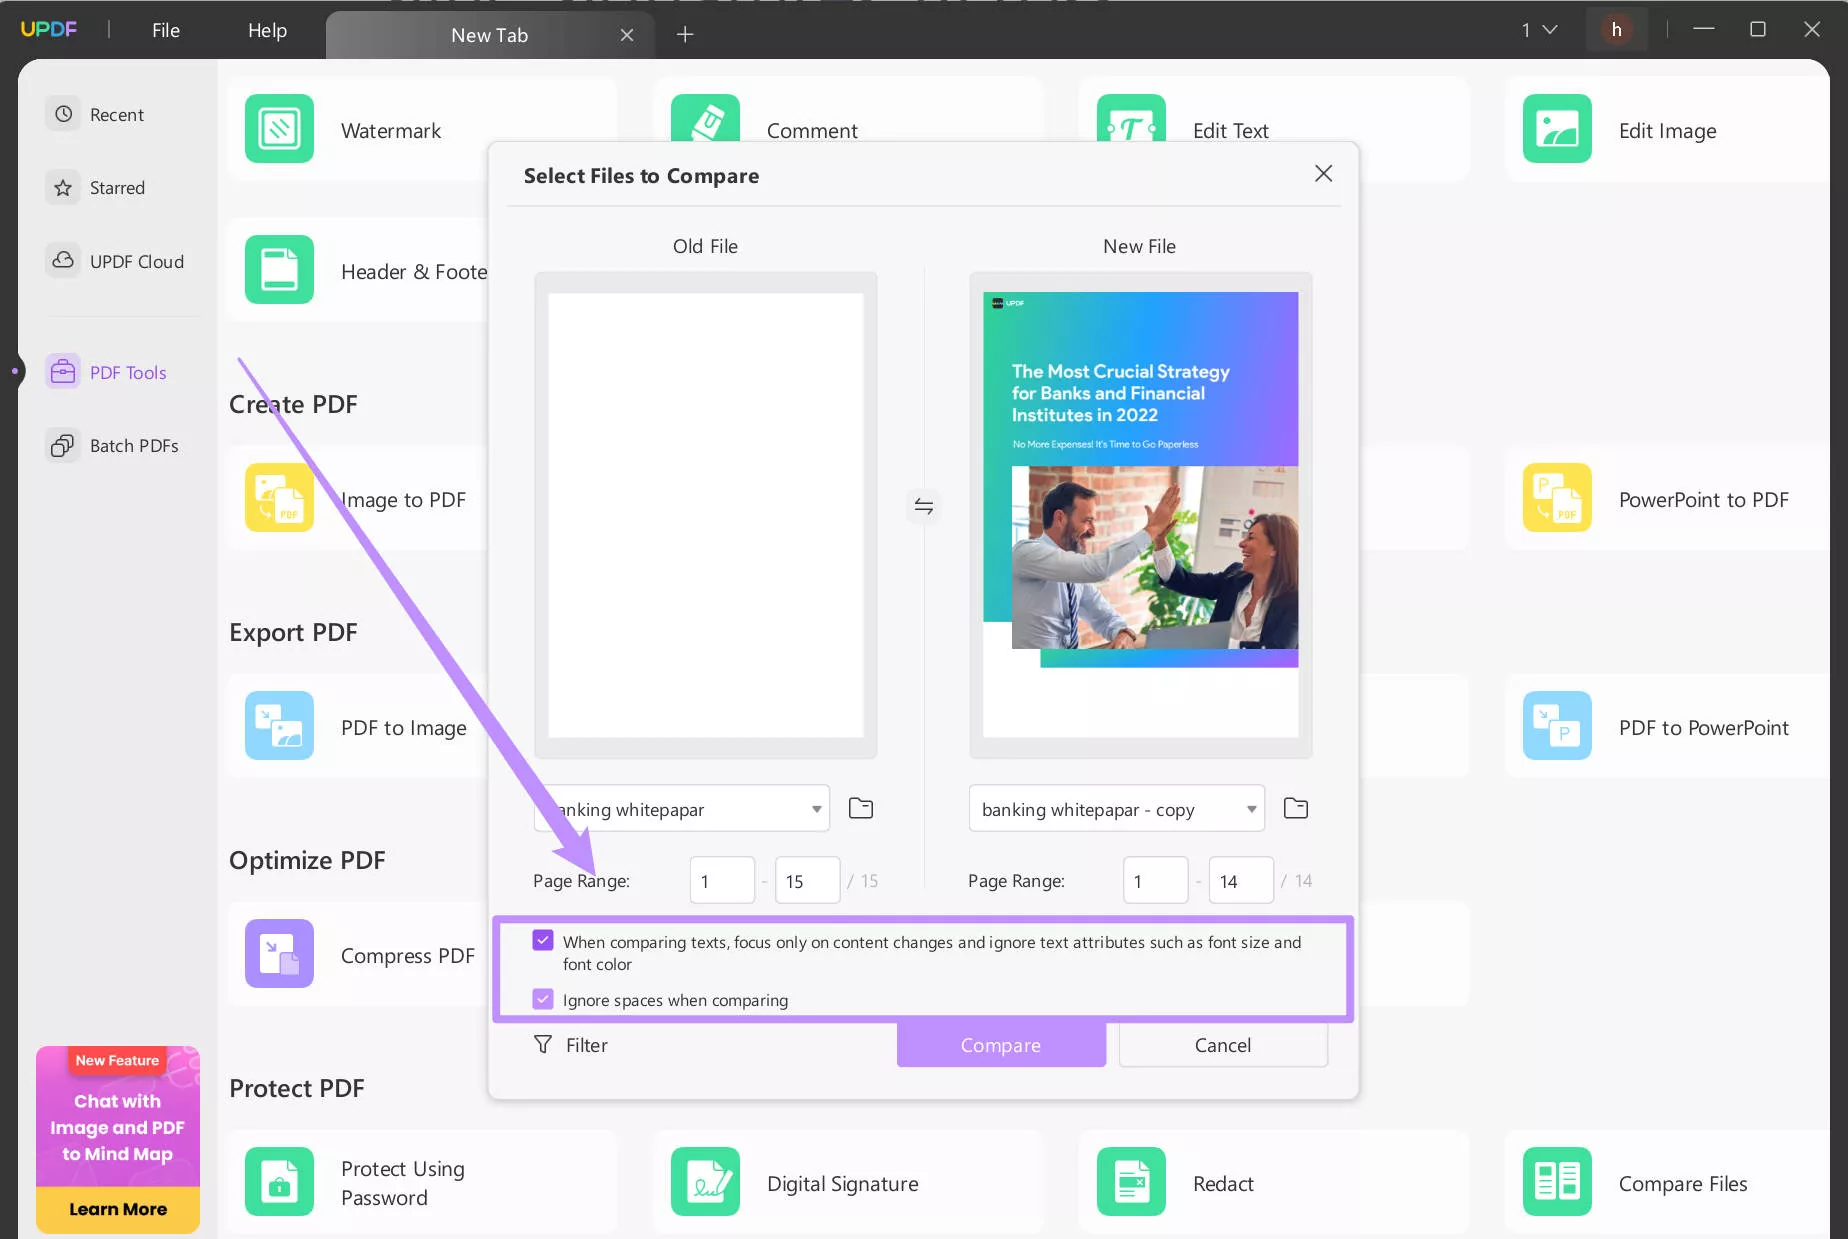
Task: Toggle Ignore spaces when comparing checkbox
Action: (x=543, y=999)
